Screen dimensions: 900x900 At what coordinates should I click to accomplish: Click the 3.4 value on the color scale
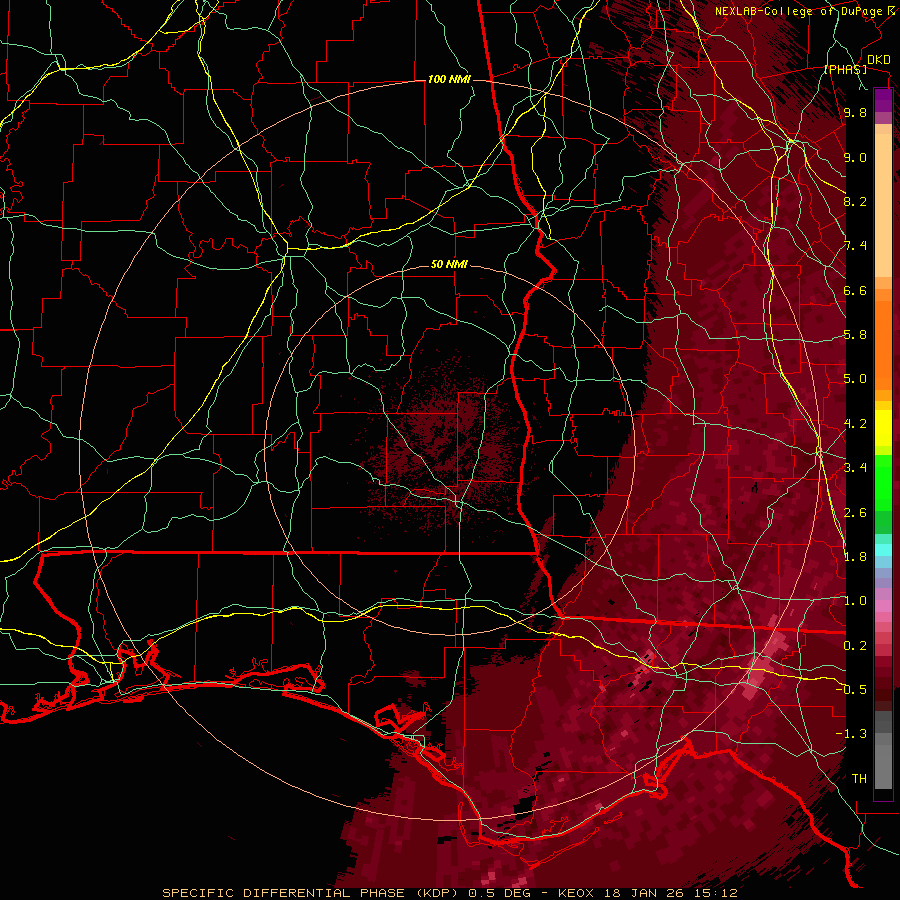[855, 468]
